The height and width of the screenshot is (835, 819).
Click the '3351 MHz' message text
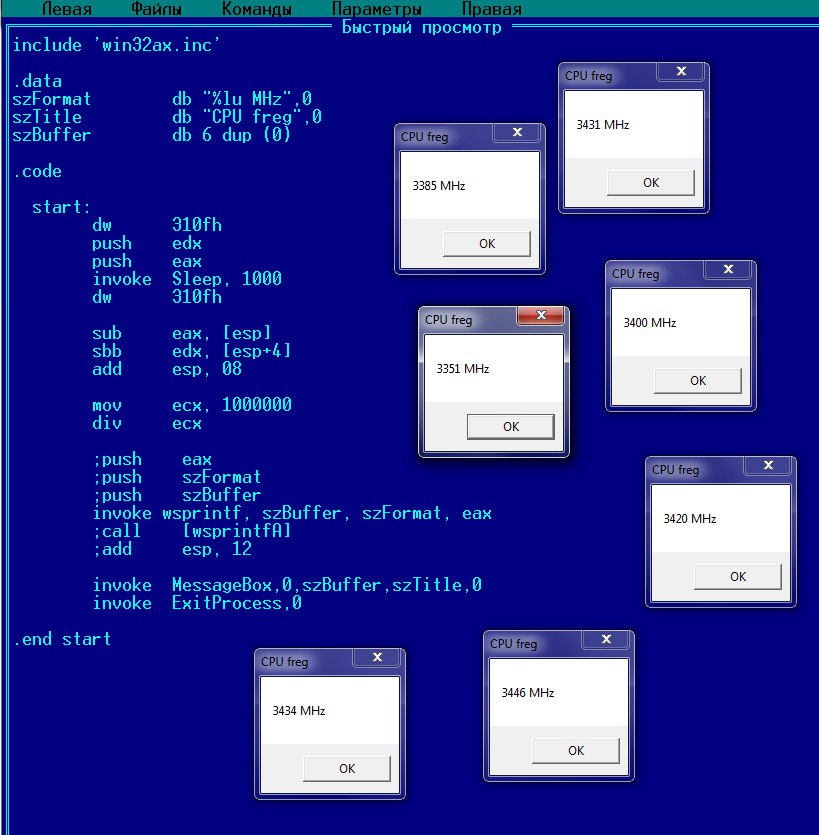pyautogui.click(x=463, y=369)
